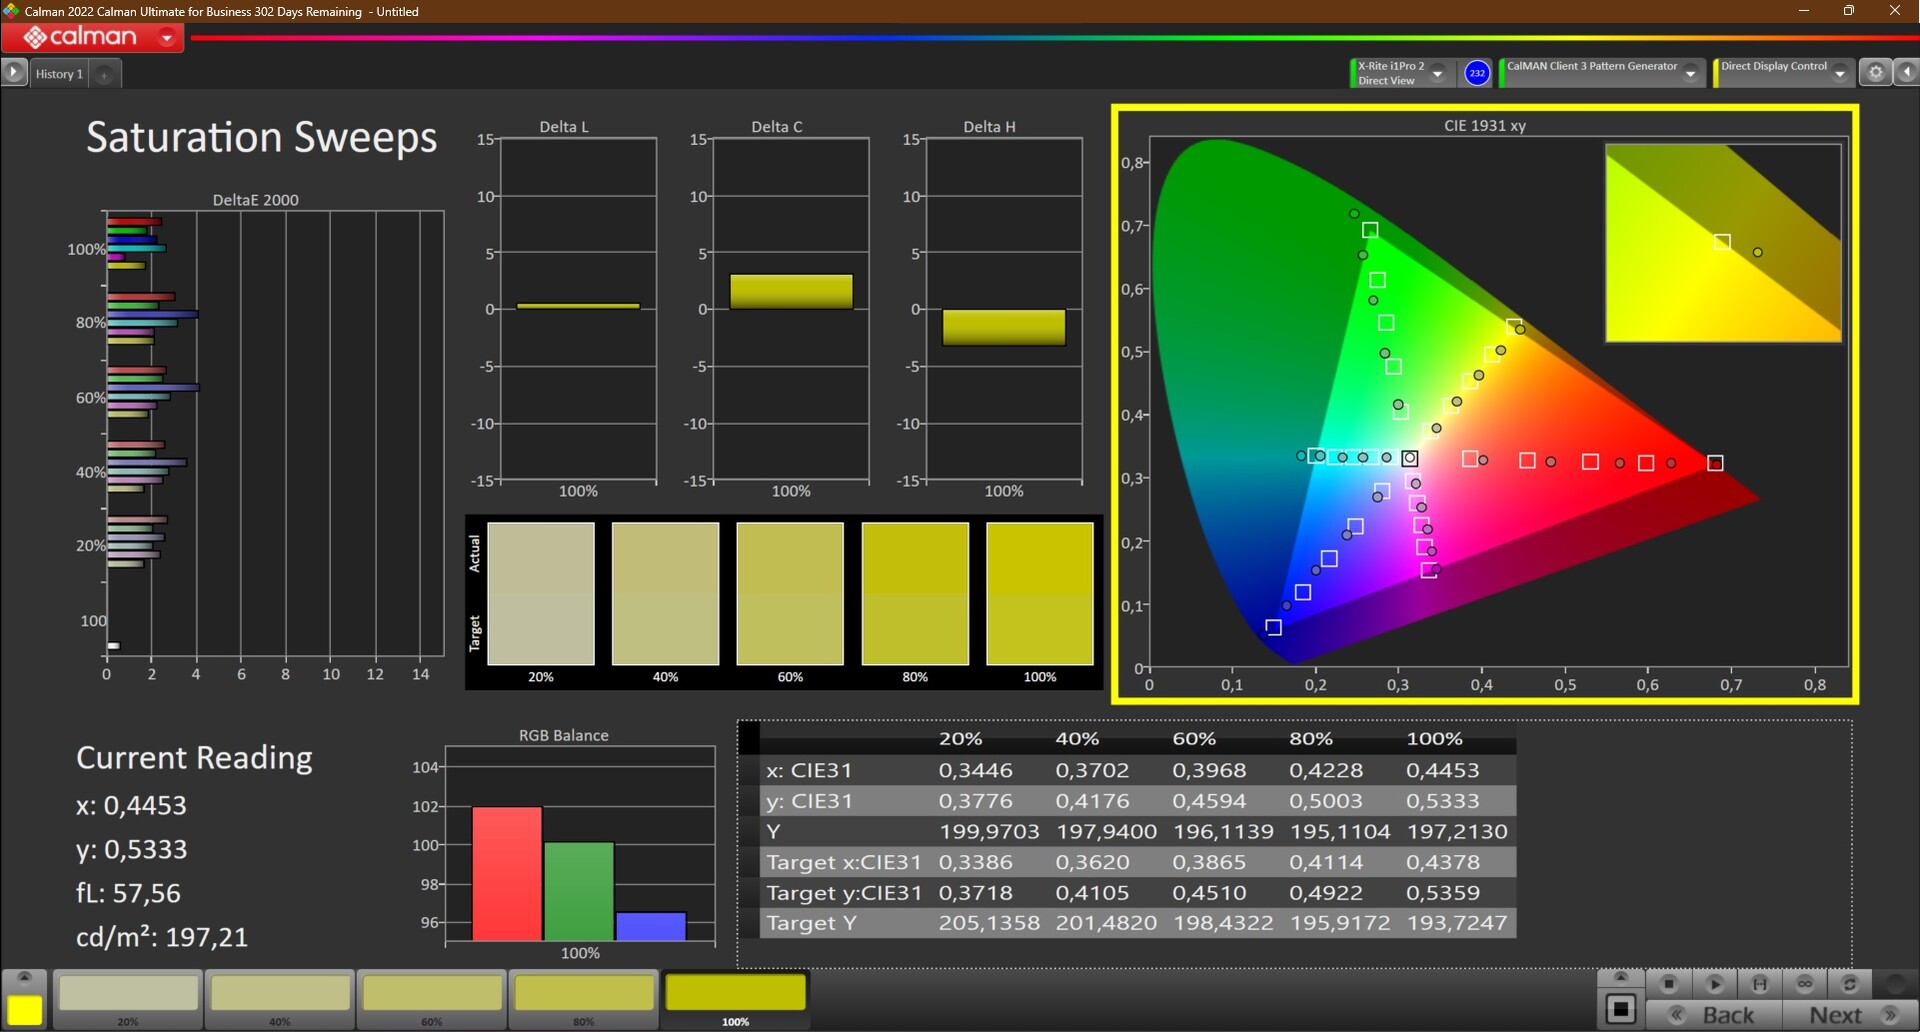This screenshot has width=1920, height=1032.
Task: Click the 'Target Y' row label
Action: pos(811,923)
